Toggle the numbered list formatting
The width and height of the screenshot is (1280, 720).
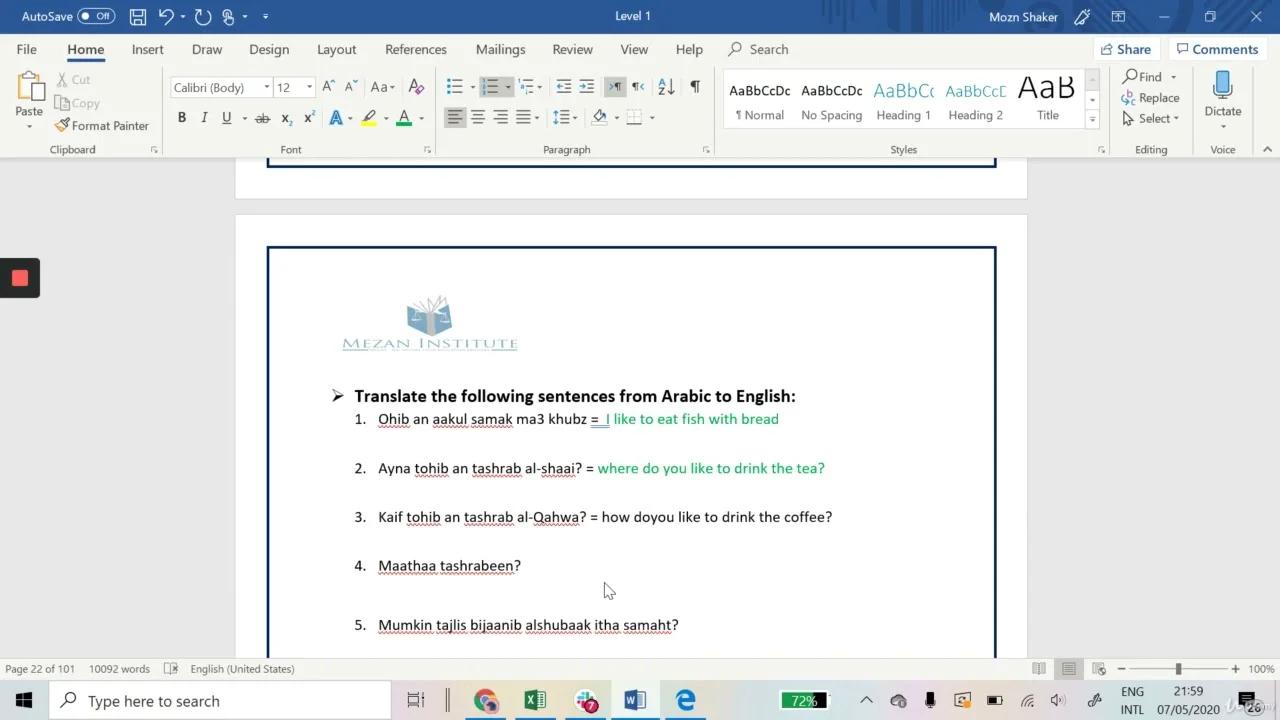(489, 86)
